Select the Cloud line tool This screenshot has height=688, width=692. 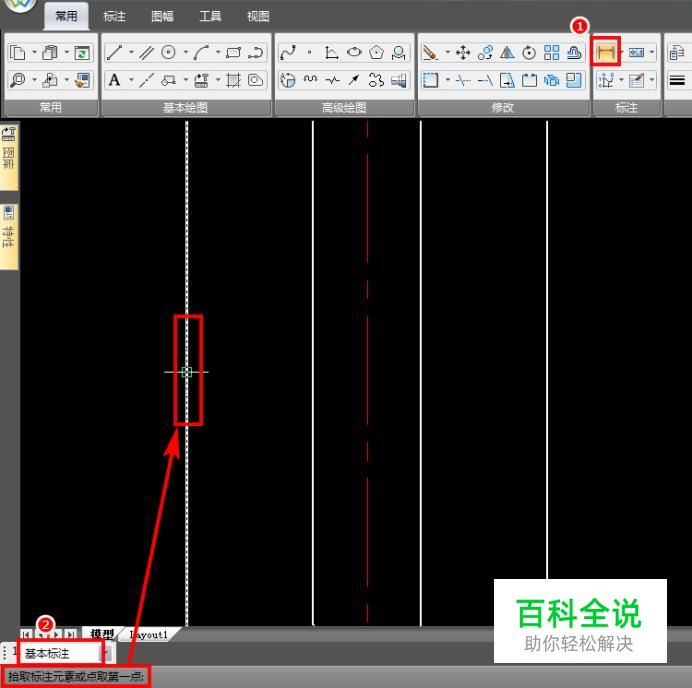coord(376,80)
